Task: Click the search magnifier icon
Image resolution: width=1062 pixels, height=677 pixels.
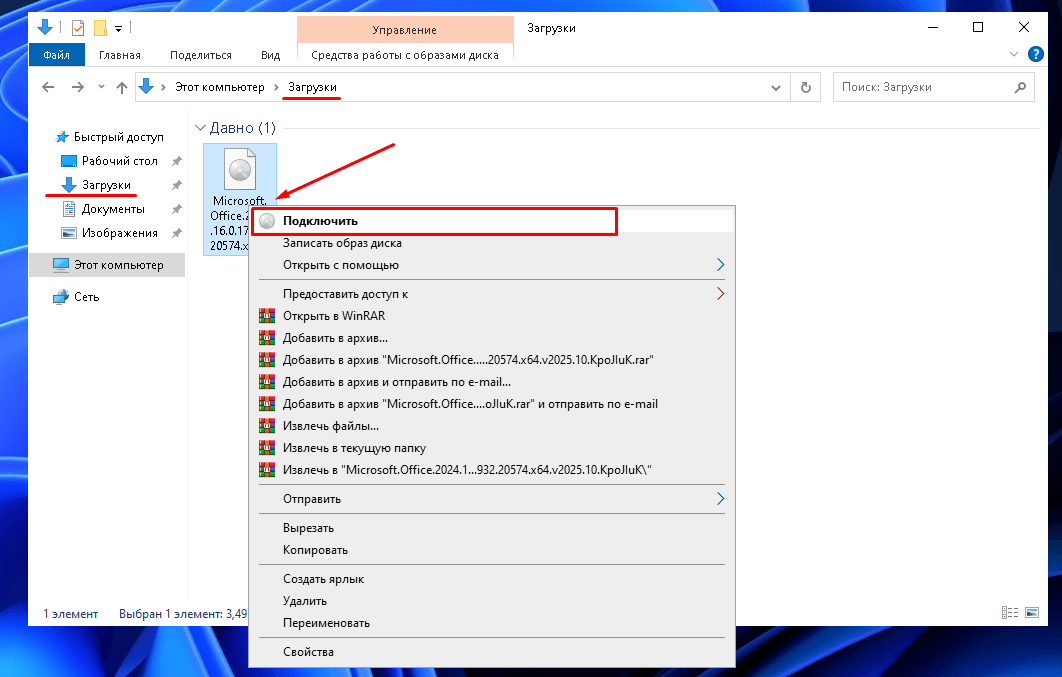Action: (x=1021, y=87)
